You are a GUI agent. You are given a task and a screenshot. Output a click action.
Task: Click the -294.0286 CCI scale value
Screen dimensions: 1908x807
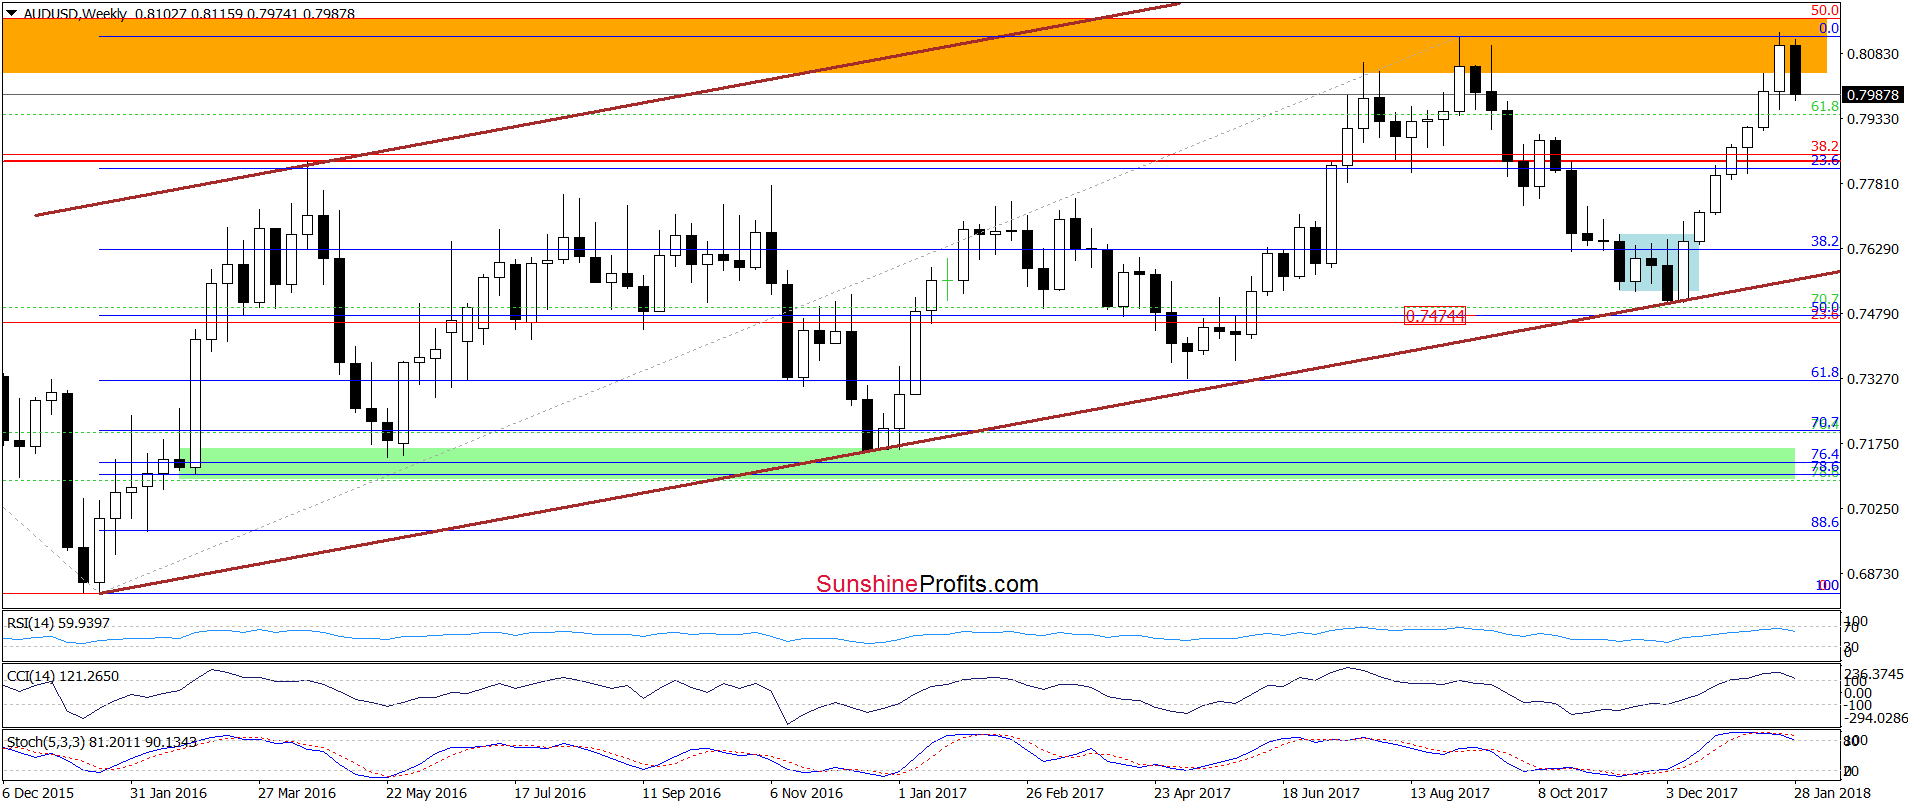[1875, 718]
